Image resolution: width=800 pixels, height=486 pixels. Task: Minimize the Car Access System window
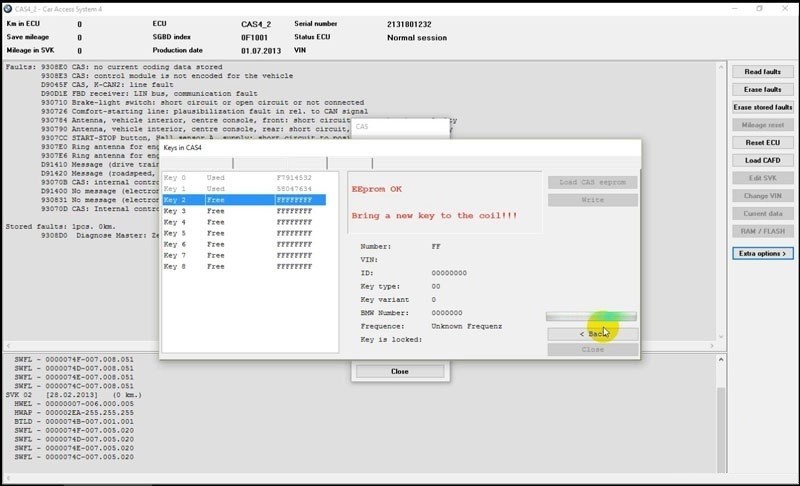(x=735, y=9)
